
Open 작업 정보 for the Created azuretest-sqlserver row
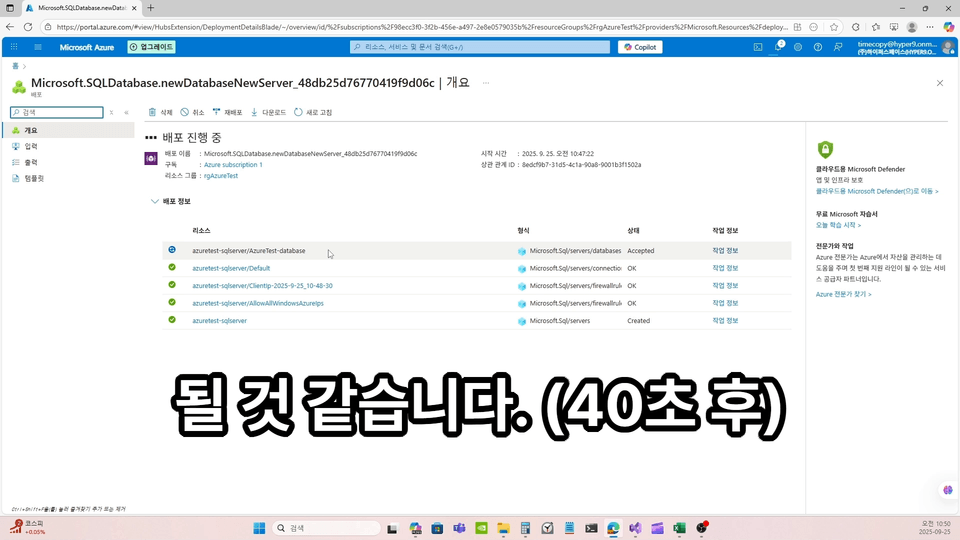pos(725,321)
